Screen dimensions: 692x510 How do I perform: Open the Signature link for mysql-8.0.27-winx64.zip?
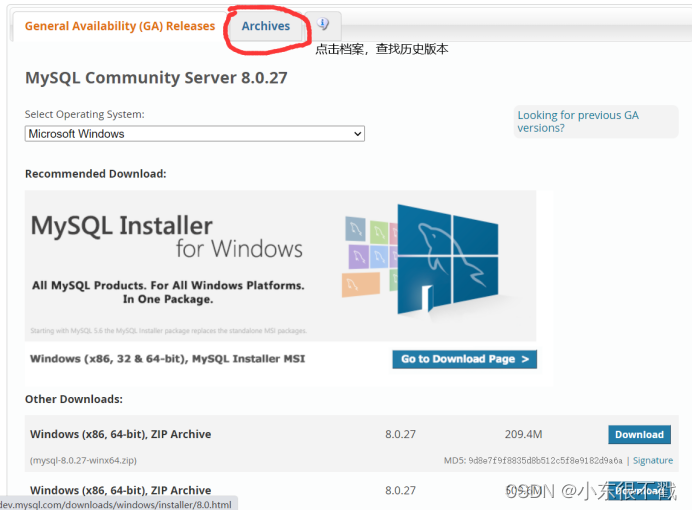(x=653, y=461)
